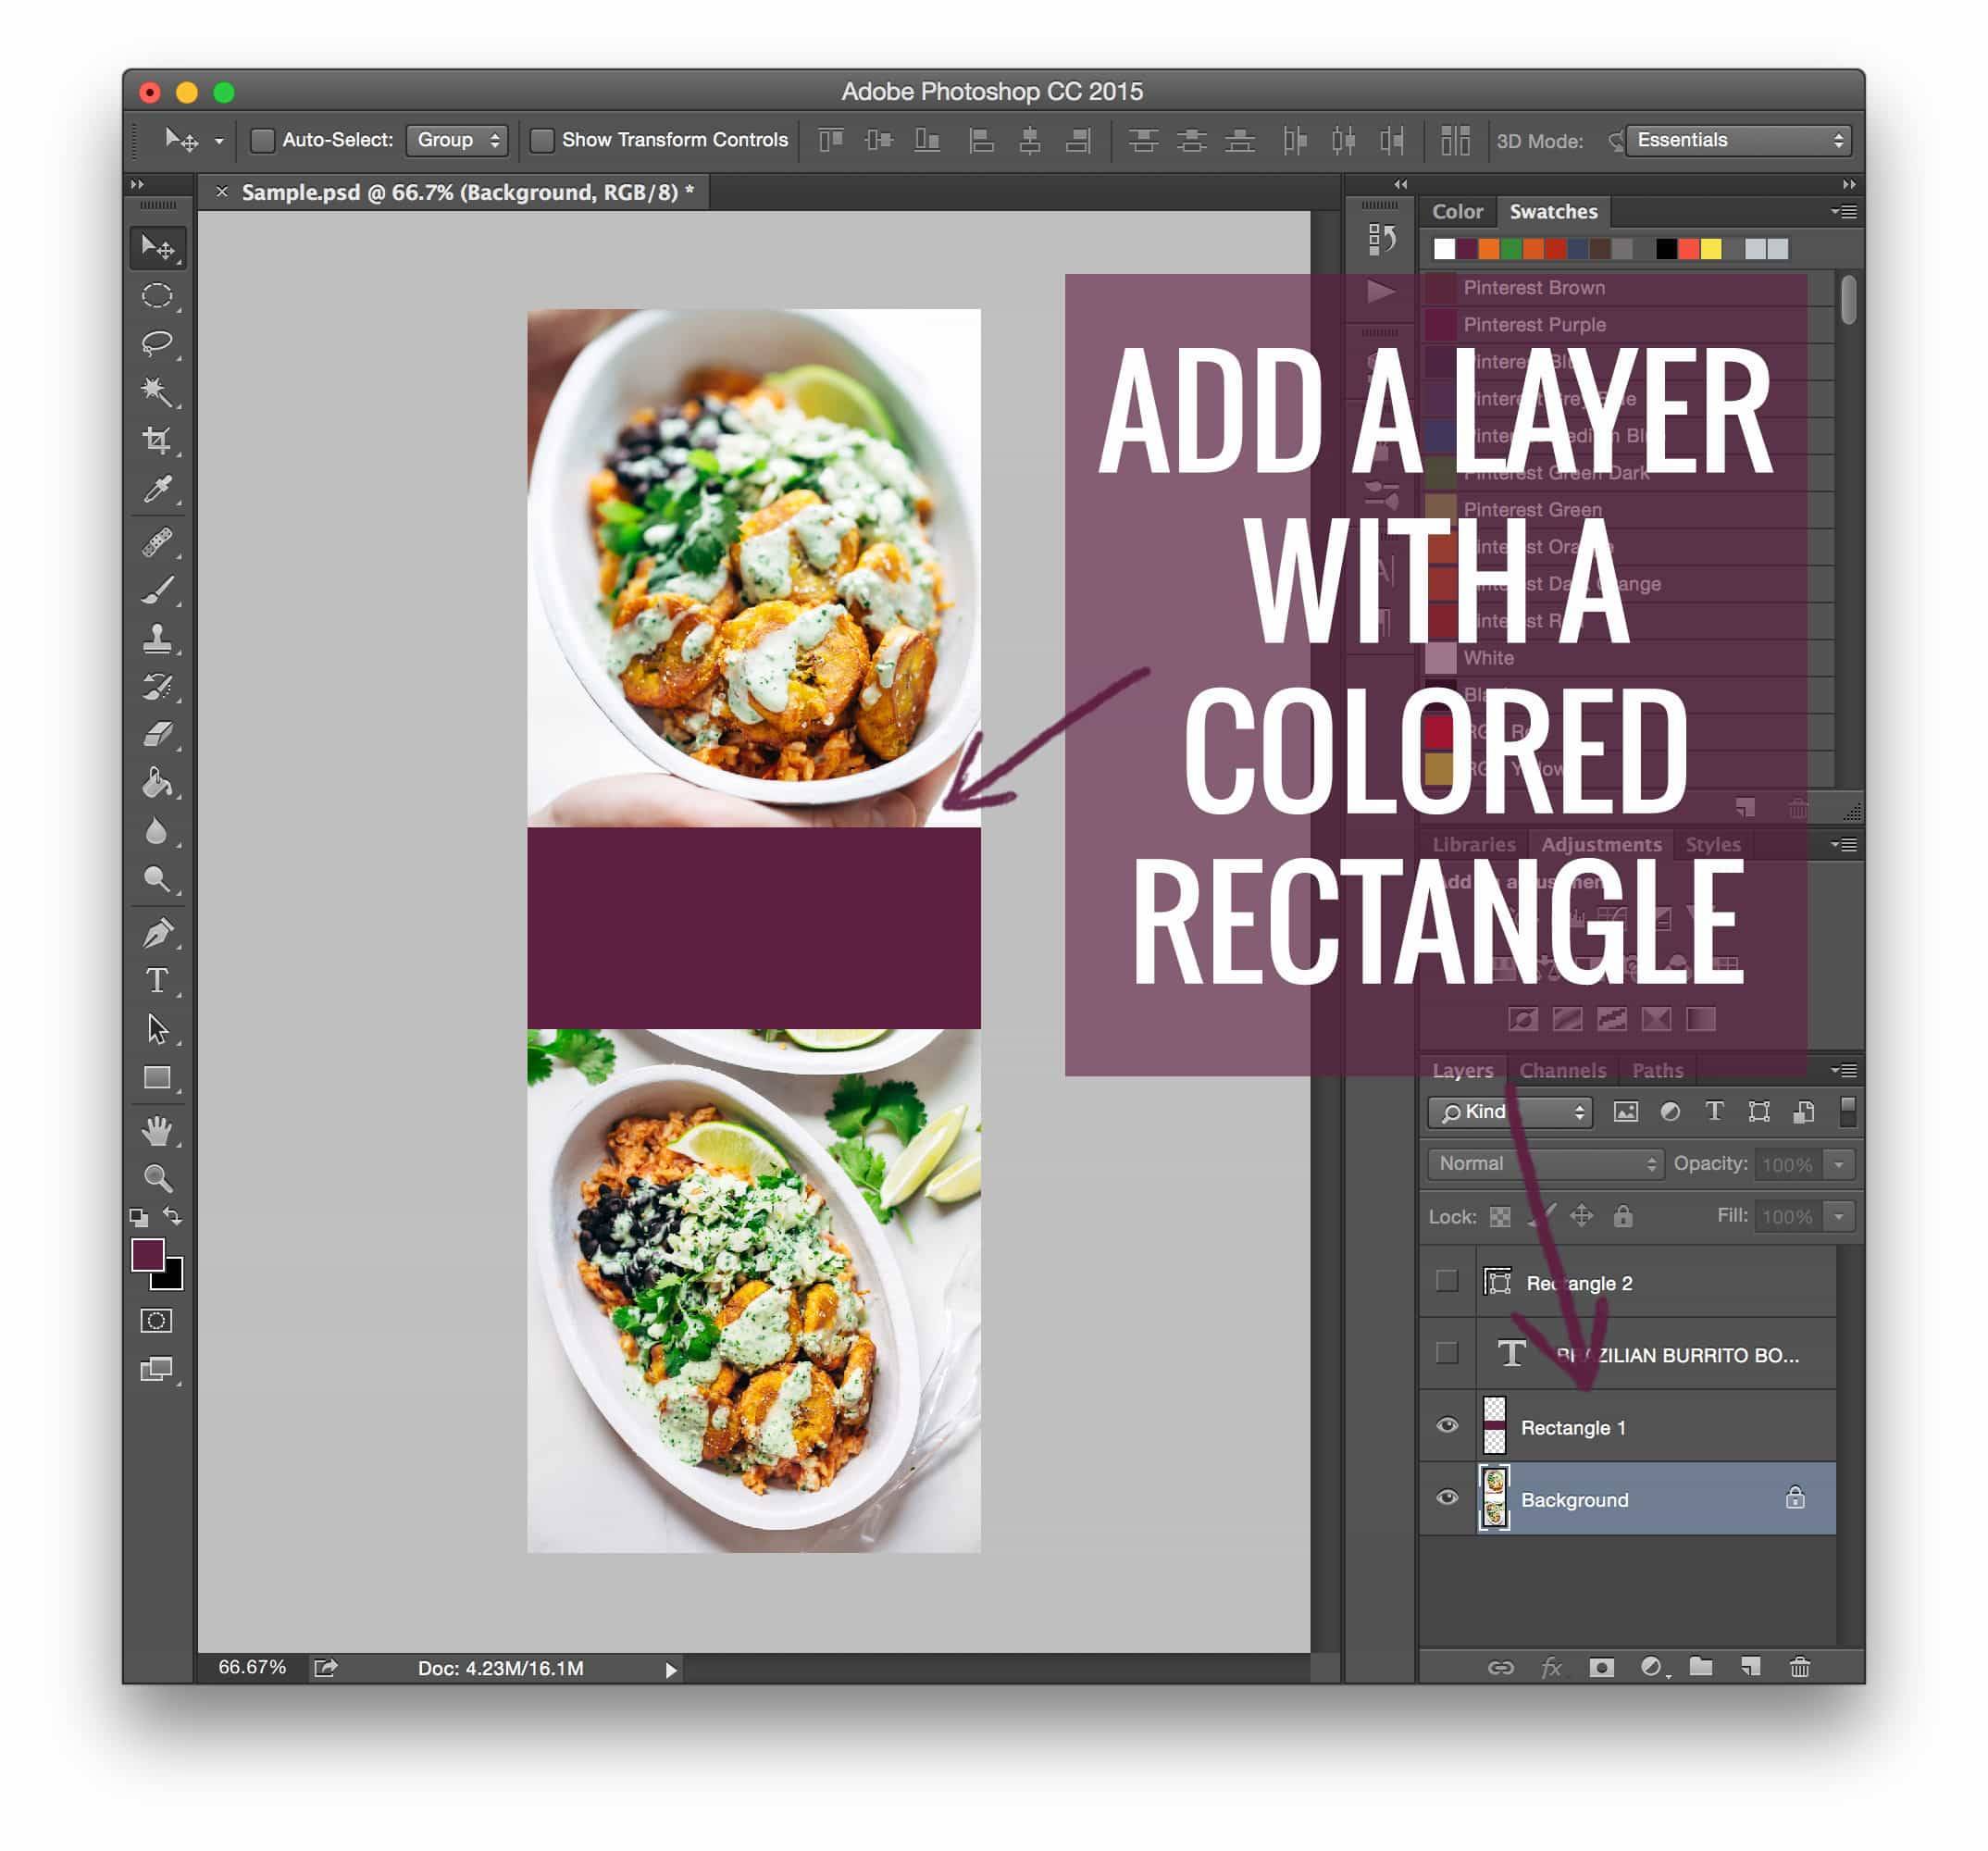The height and width of the screenshot is (1851, 1988).
Task: Select the Eyedropper tool
Action: 157,489
